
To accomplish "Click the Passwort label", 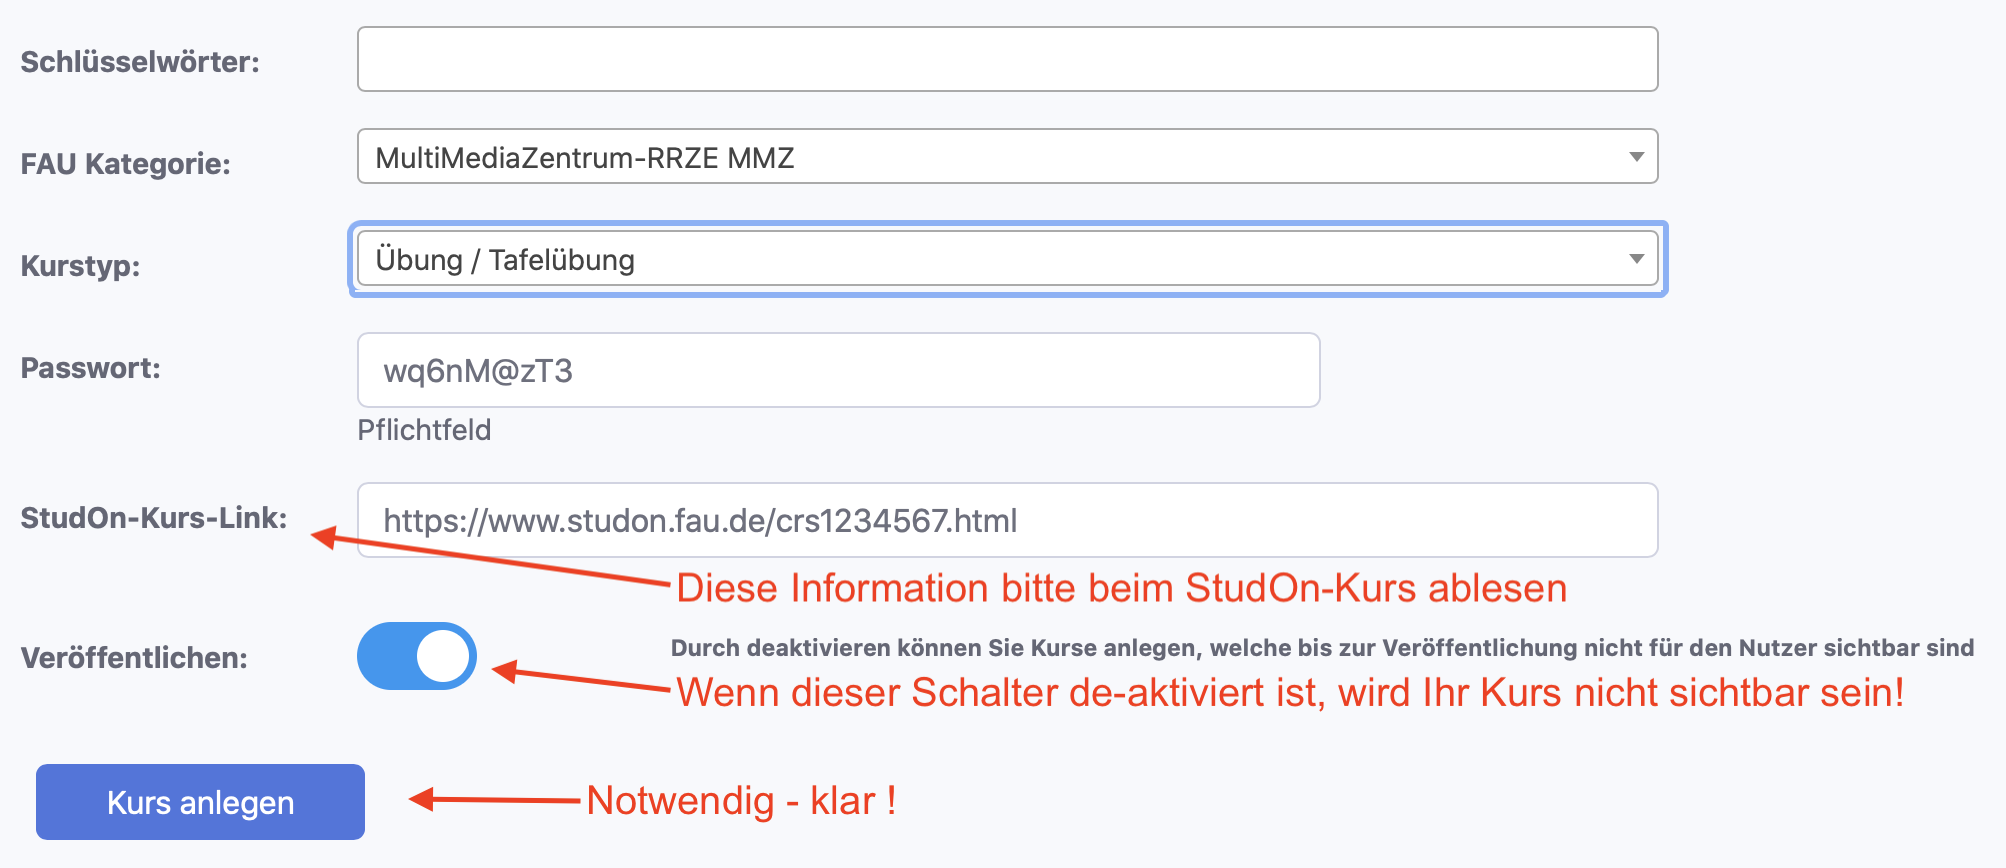I will 91,368.
